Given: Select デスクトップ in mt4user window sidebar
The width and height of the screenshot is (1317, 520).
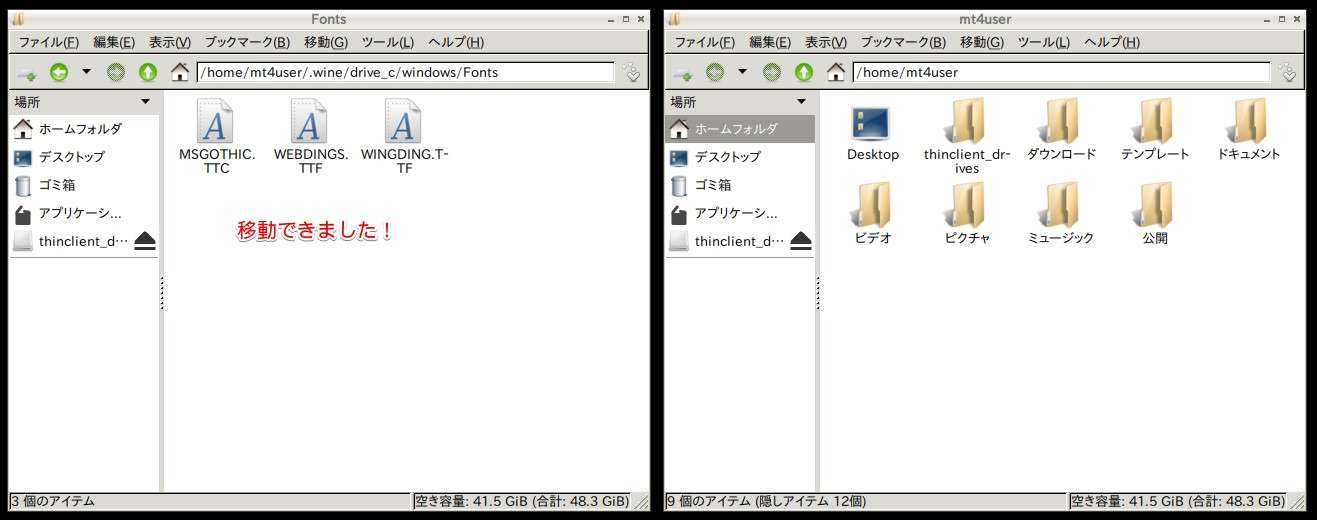Looking at the screenshot, I should coord(740,157).
